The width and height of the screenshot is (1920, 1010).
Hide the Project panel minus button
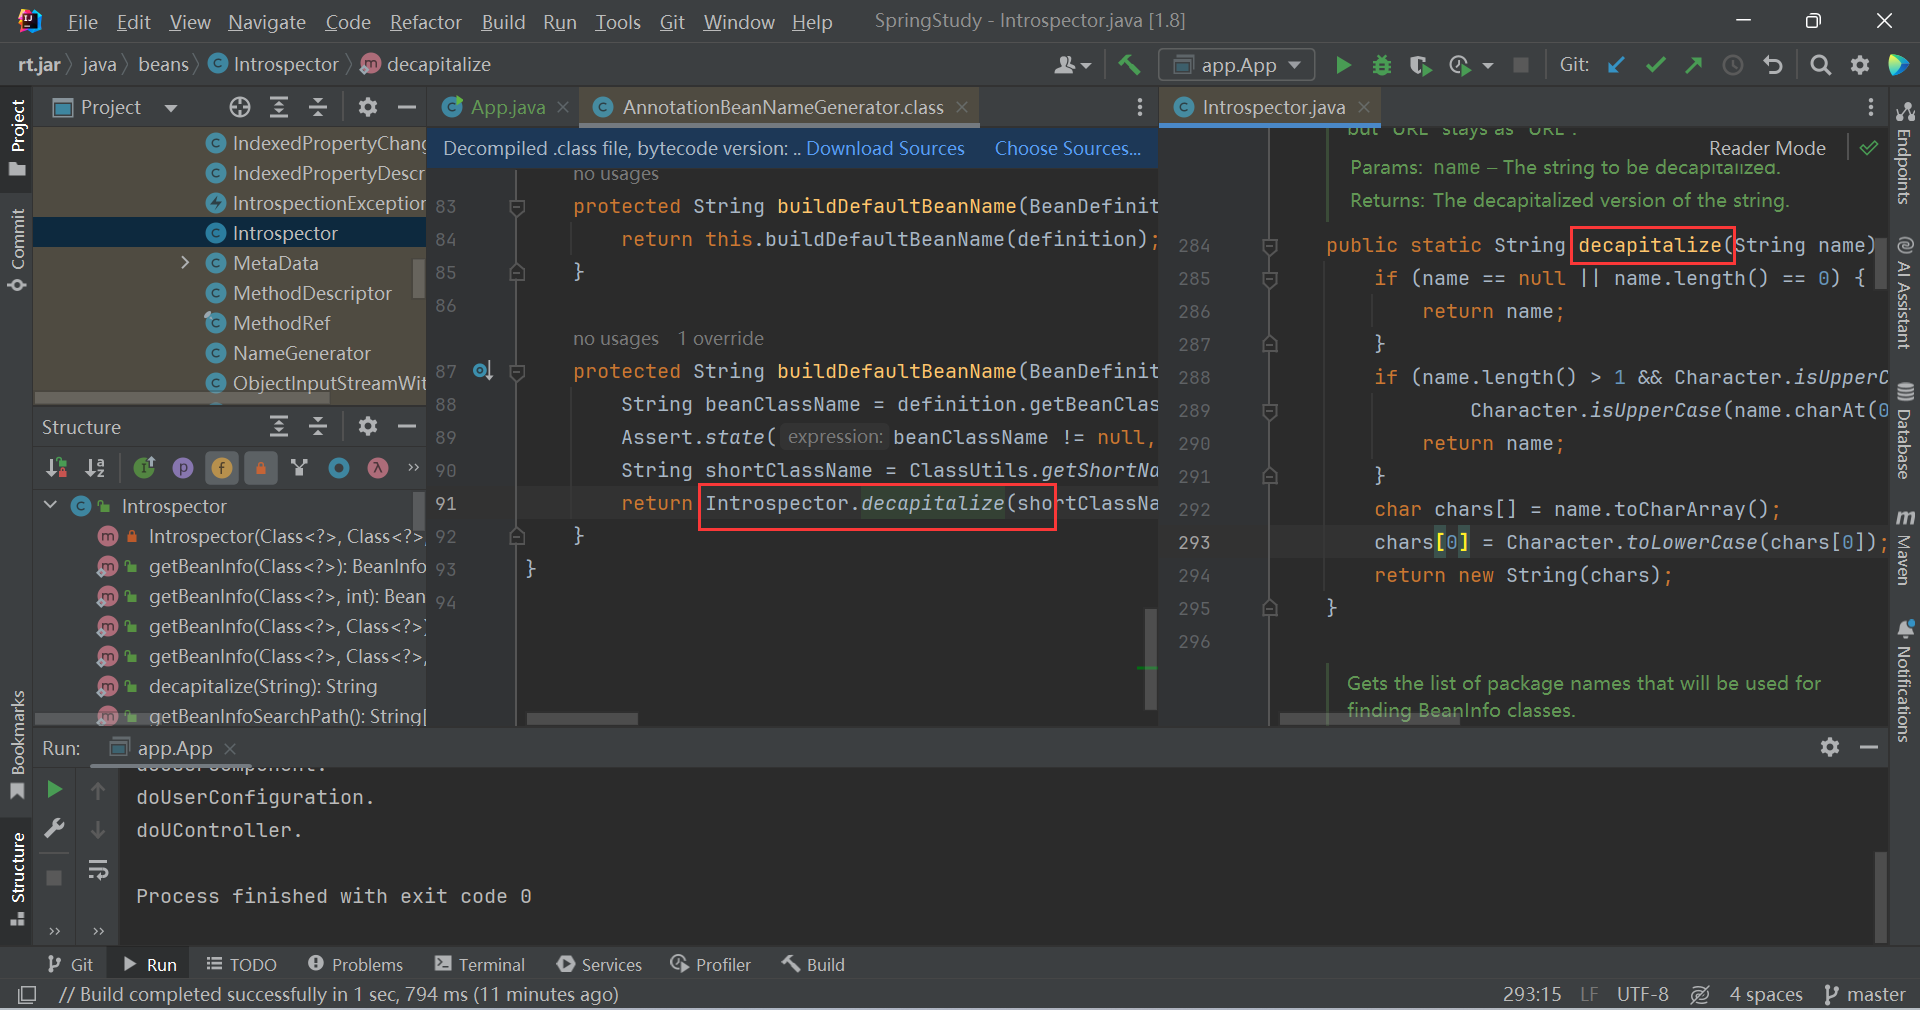point(406,107)
